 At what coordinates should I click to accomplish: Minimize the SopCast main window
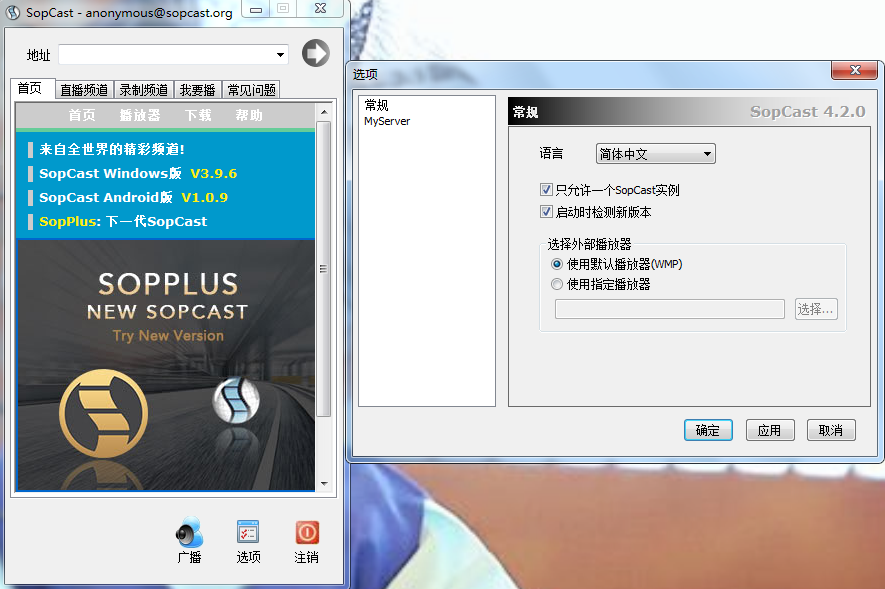(256, 9)
